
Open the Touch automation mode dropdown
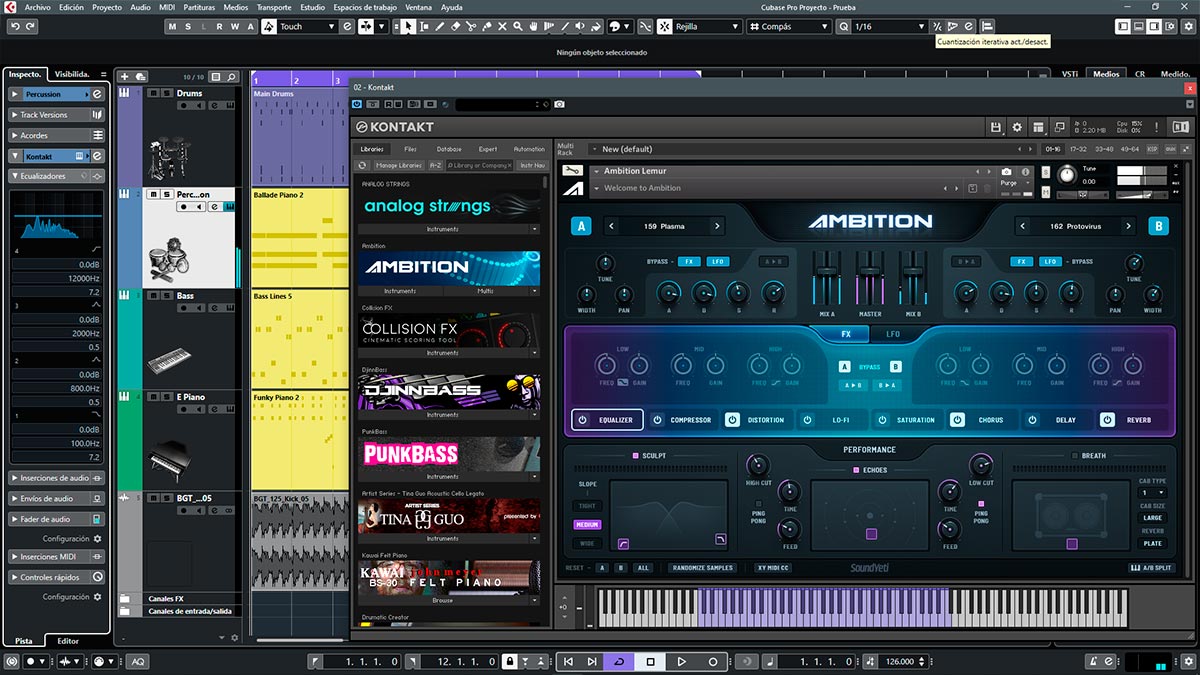tap(308, 26)
